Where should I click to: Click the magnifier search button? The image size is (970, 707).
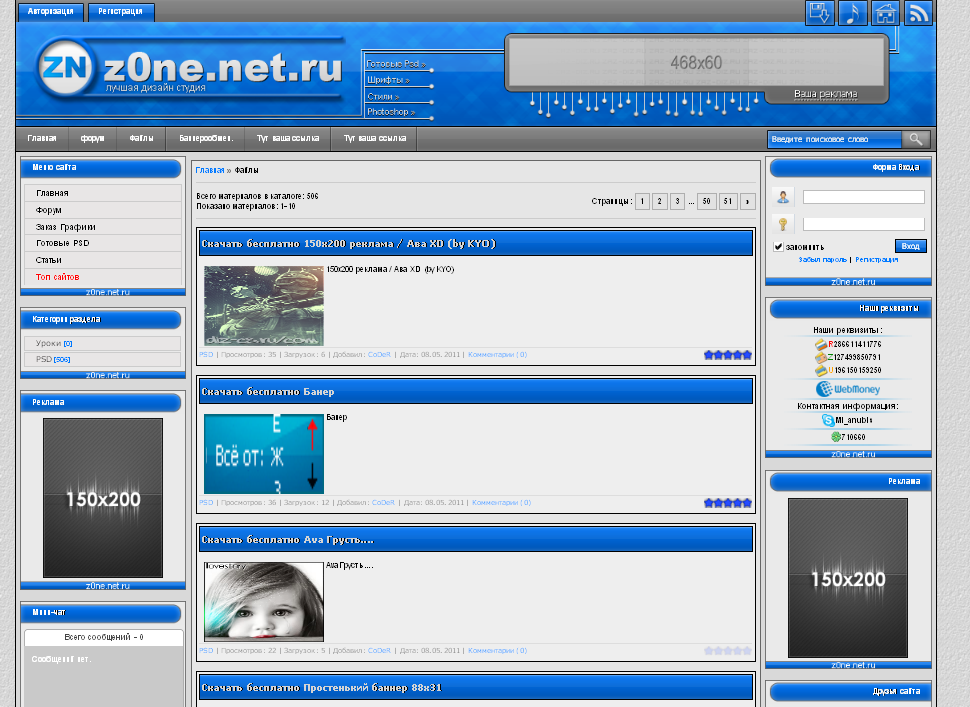click(915, 139)
